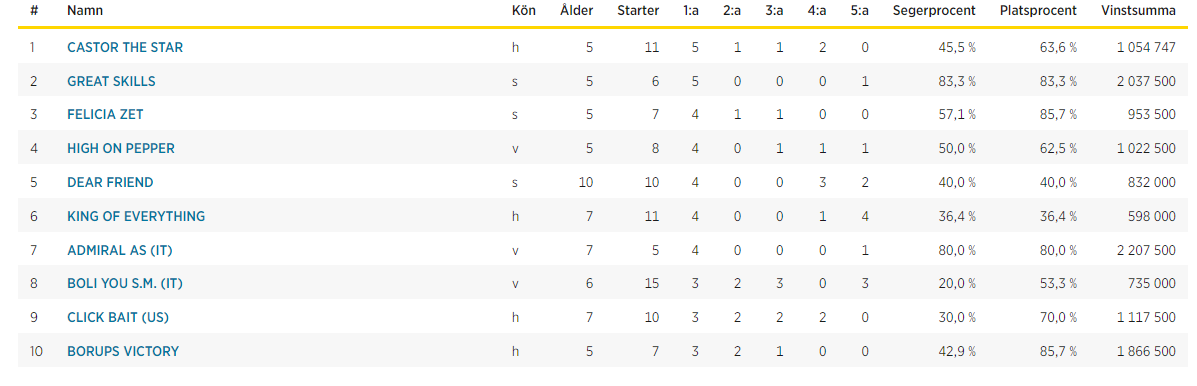This screenshot has width=1197, height=386.
Task: Sort by the Starter column header
Action: click(x=638, y=11)
